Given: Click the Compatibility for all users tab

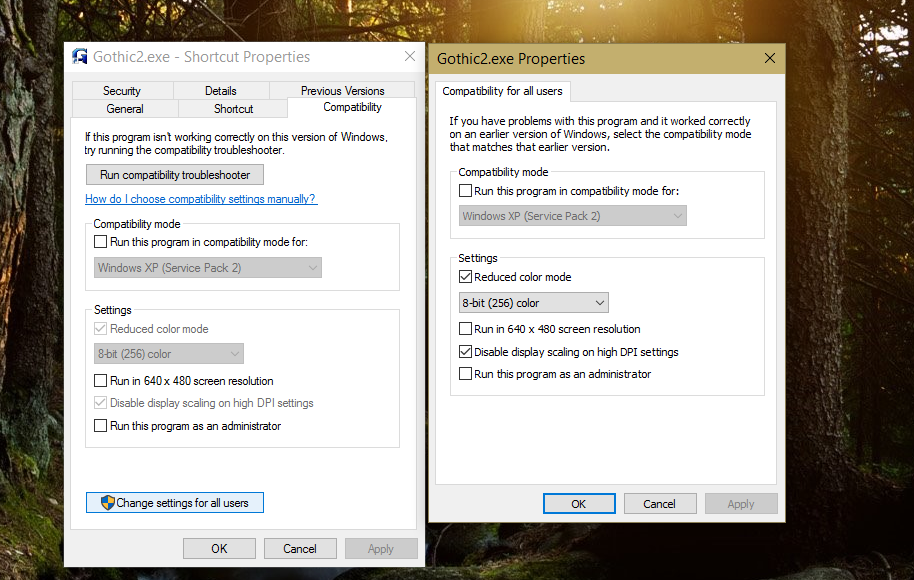Looking at the screenshot, I should (x=502, y=92).
